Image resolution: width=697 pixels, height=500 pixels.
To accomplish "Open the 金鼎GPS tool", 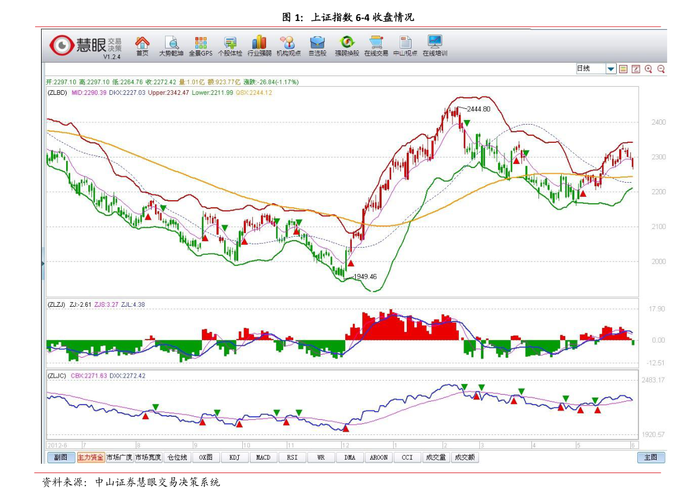I will 201,45.
